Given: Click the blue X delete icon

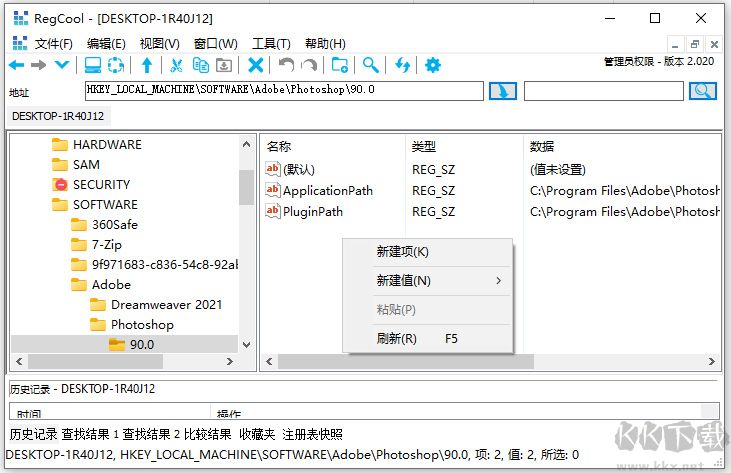Looking at the screenshot, I should (x=255, y=65).
